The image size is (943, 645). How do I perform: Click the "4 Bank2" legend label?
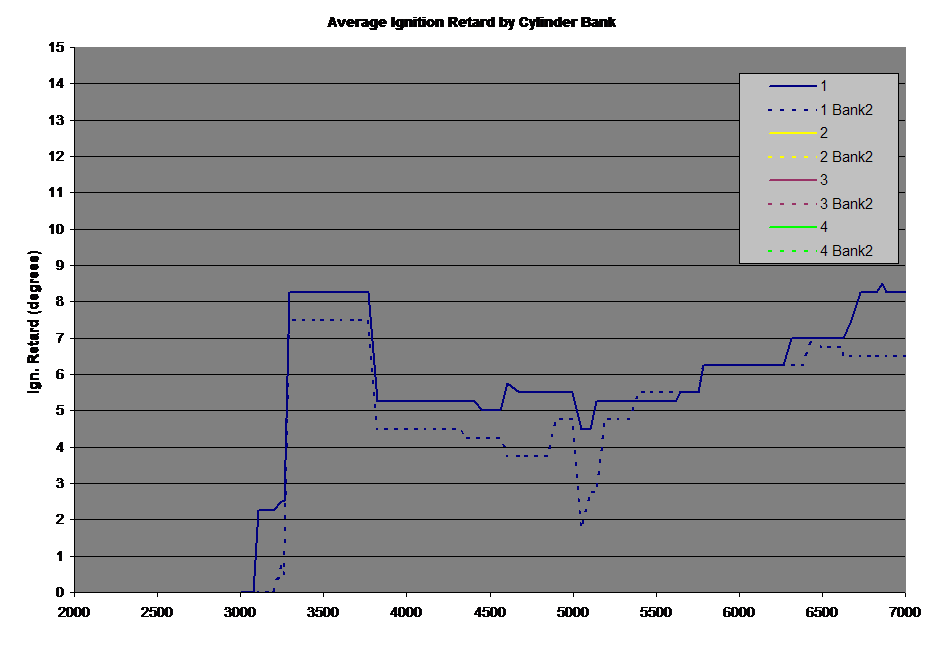(x=846, y=251)
